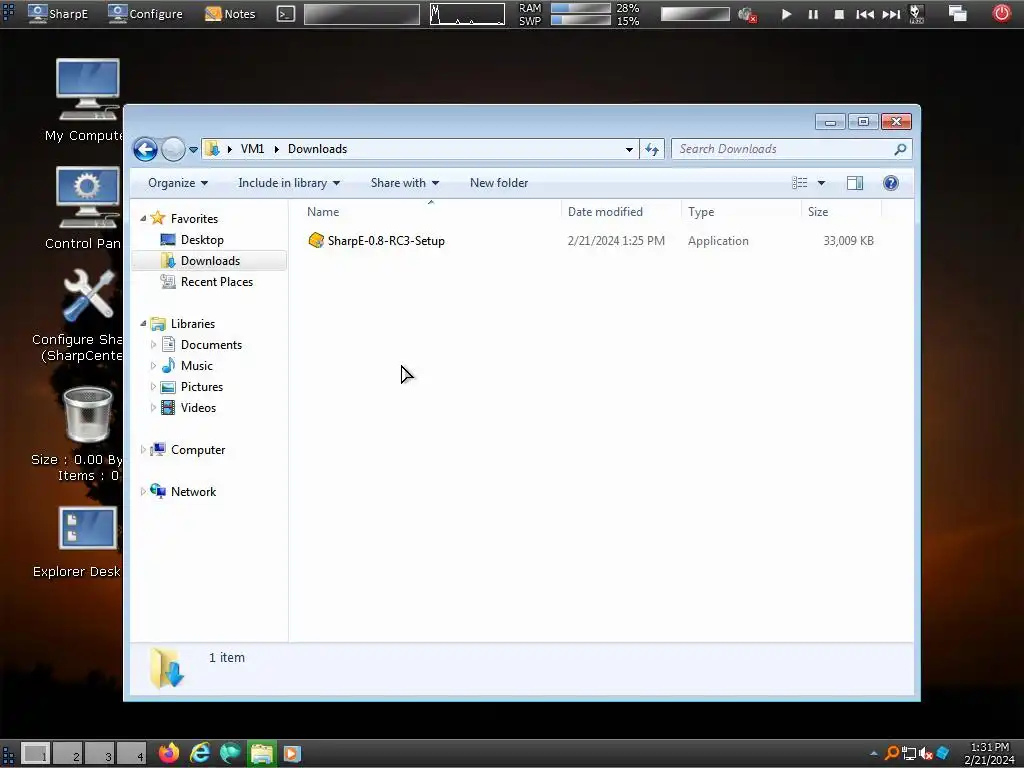Viewport: 1024px width, 768px height.
Task: Expand the Documents library
Action: click(153, 344)
